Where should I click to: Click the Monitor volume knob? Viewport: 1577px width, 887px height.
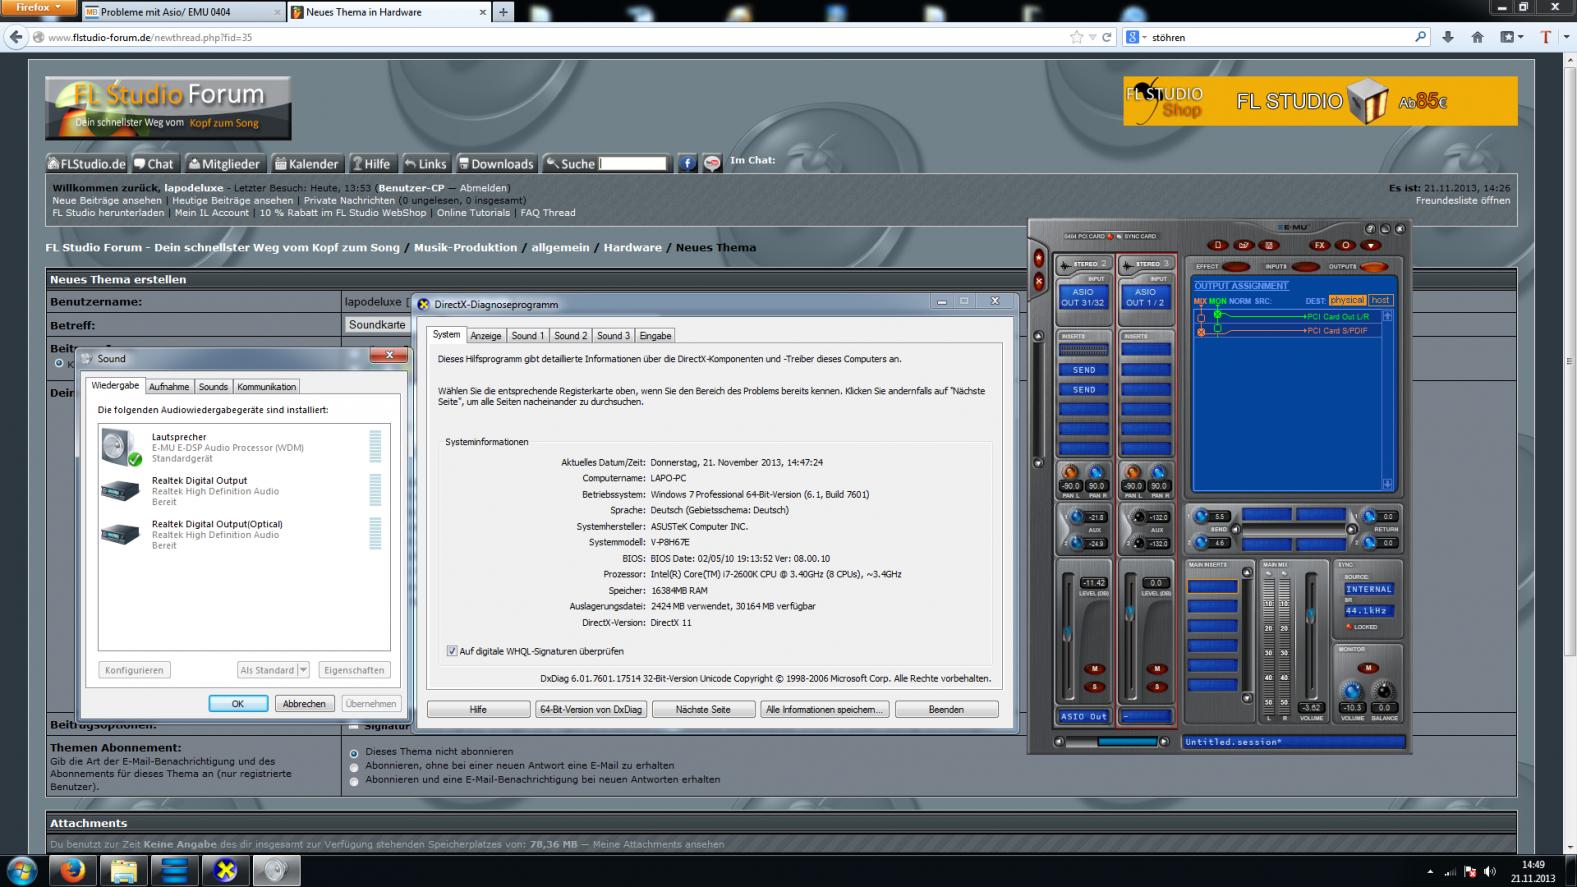click(x=1352, y=692)
